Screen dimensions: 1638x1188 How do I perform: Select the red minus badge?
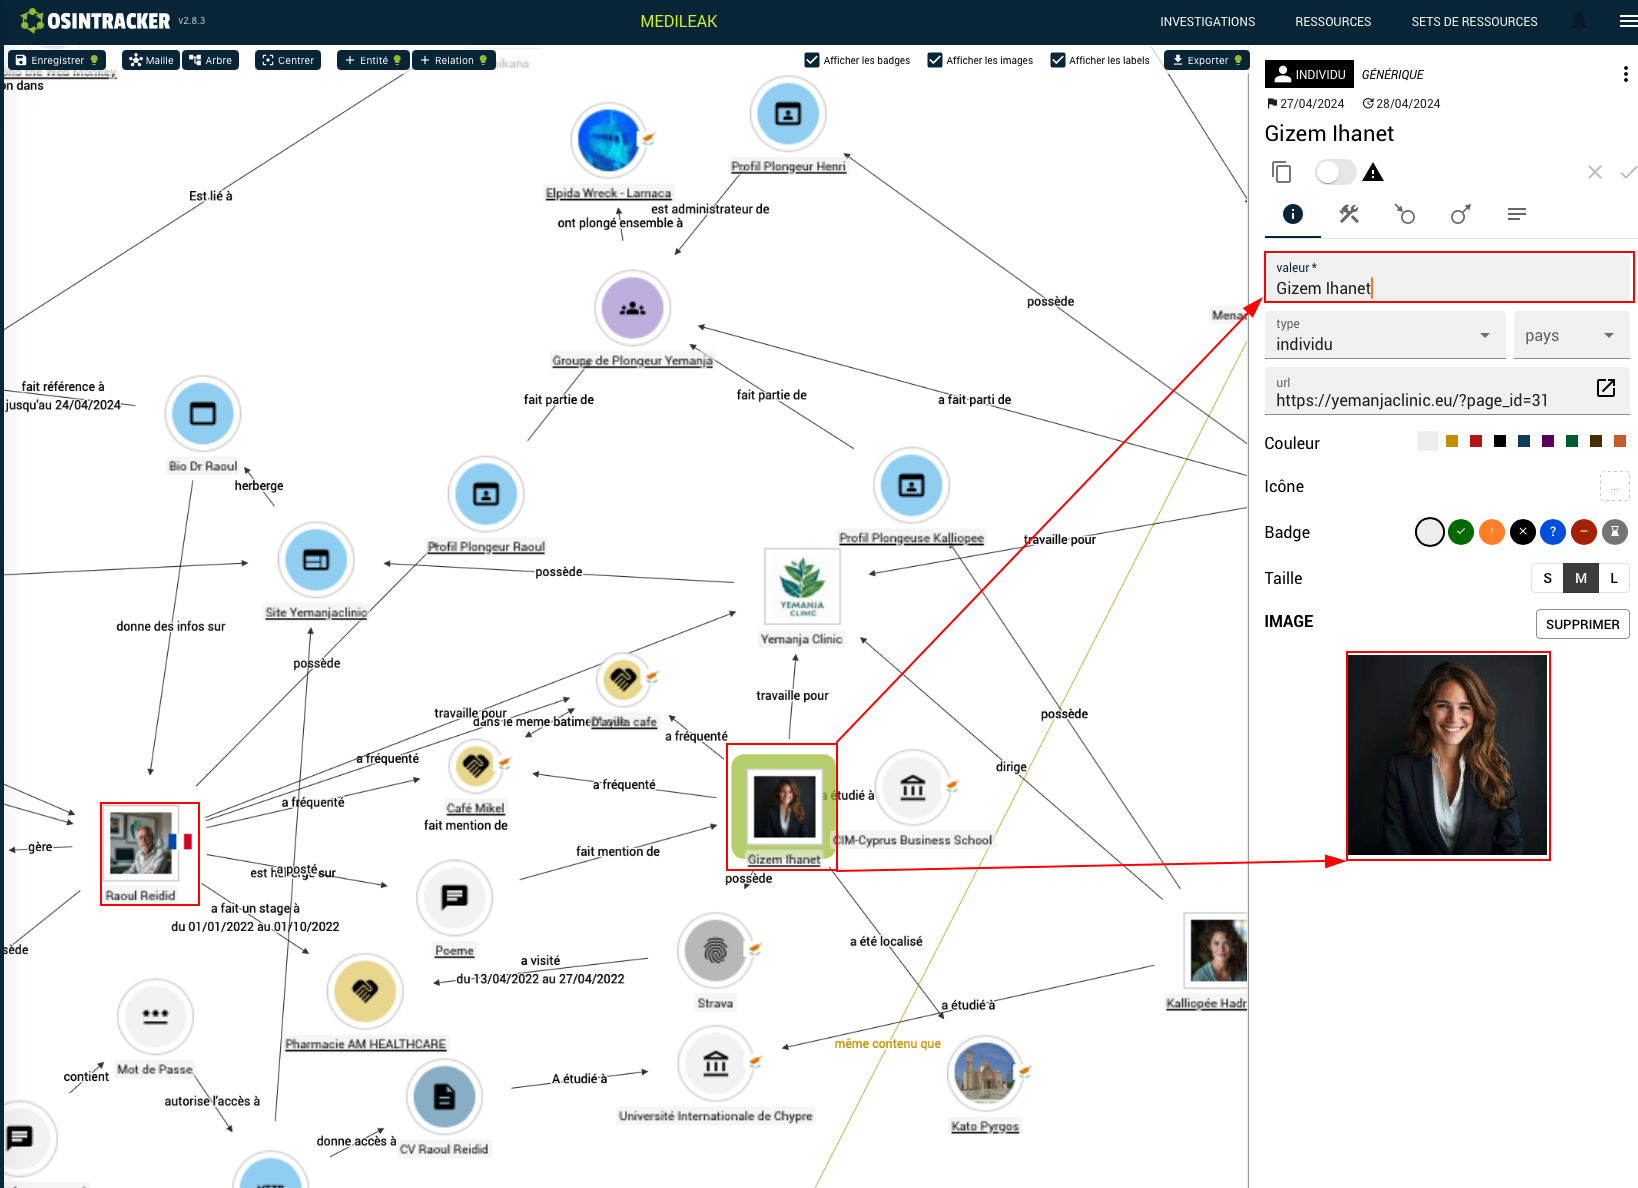1584,532
